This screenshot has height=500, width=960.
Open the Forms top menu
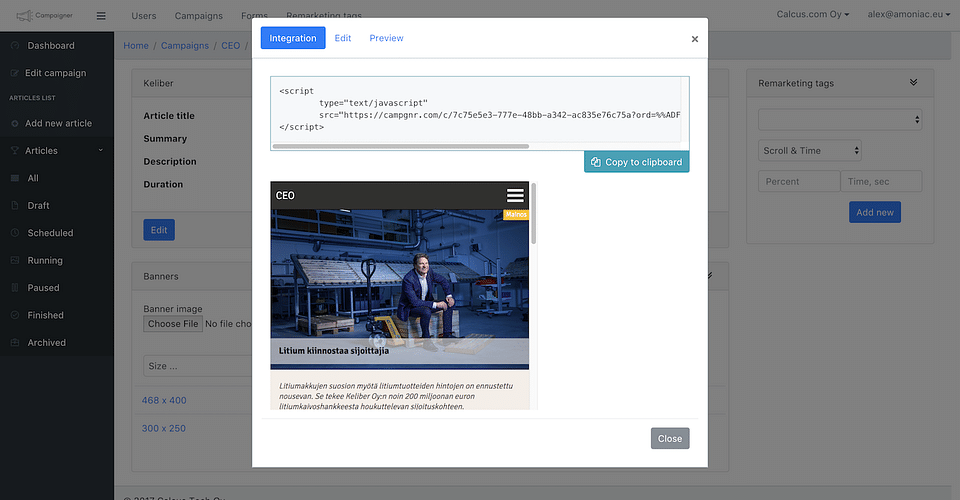[254, 16]
